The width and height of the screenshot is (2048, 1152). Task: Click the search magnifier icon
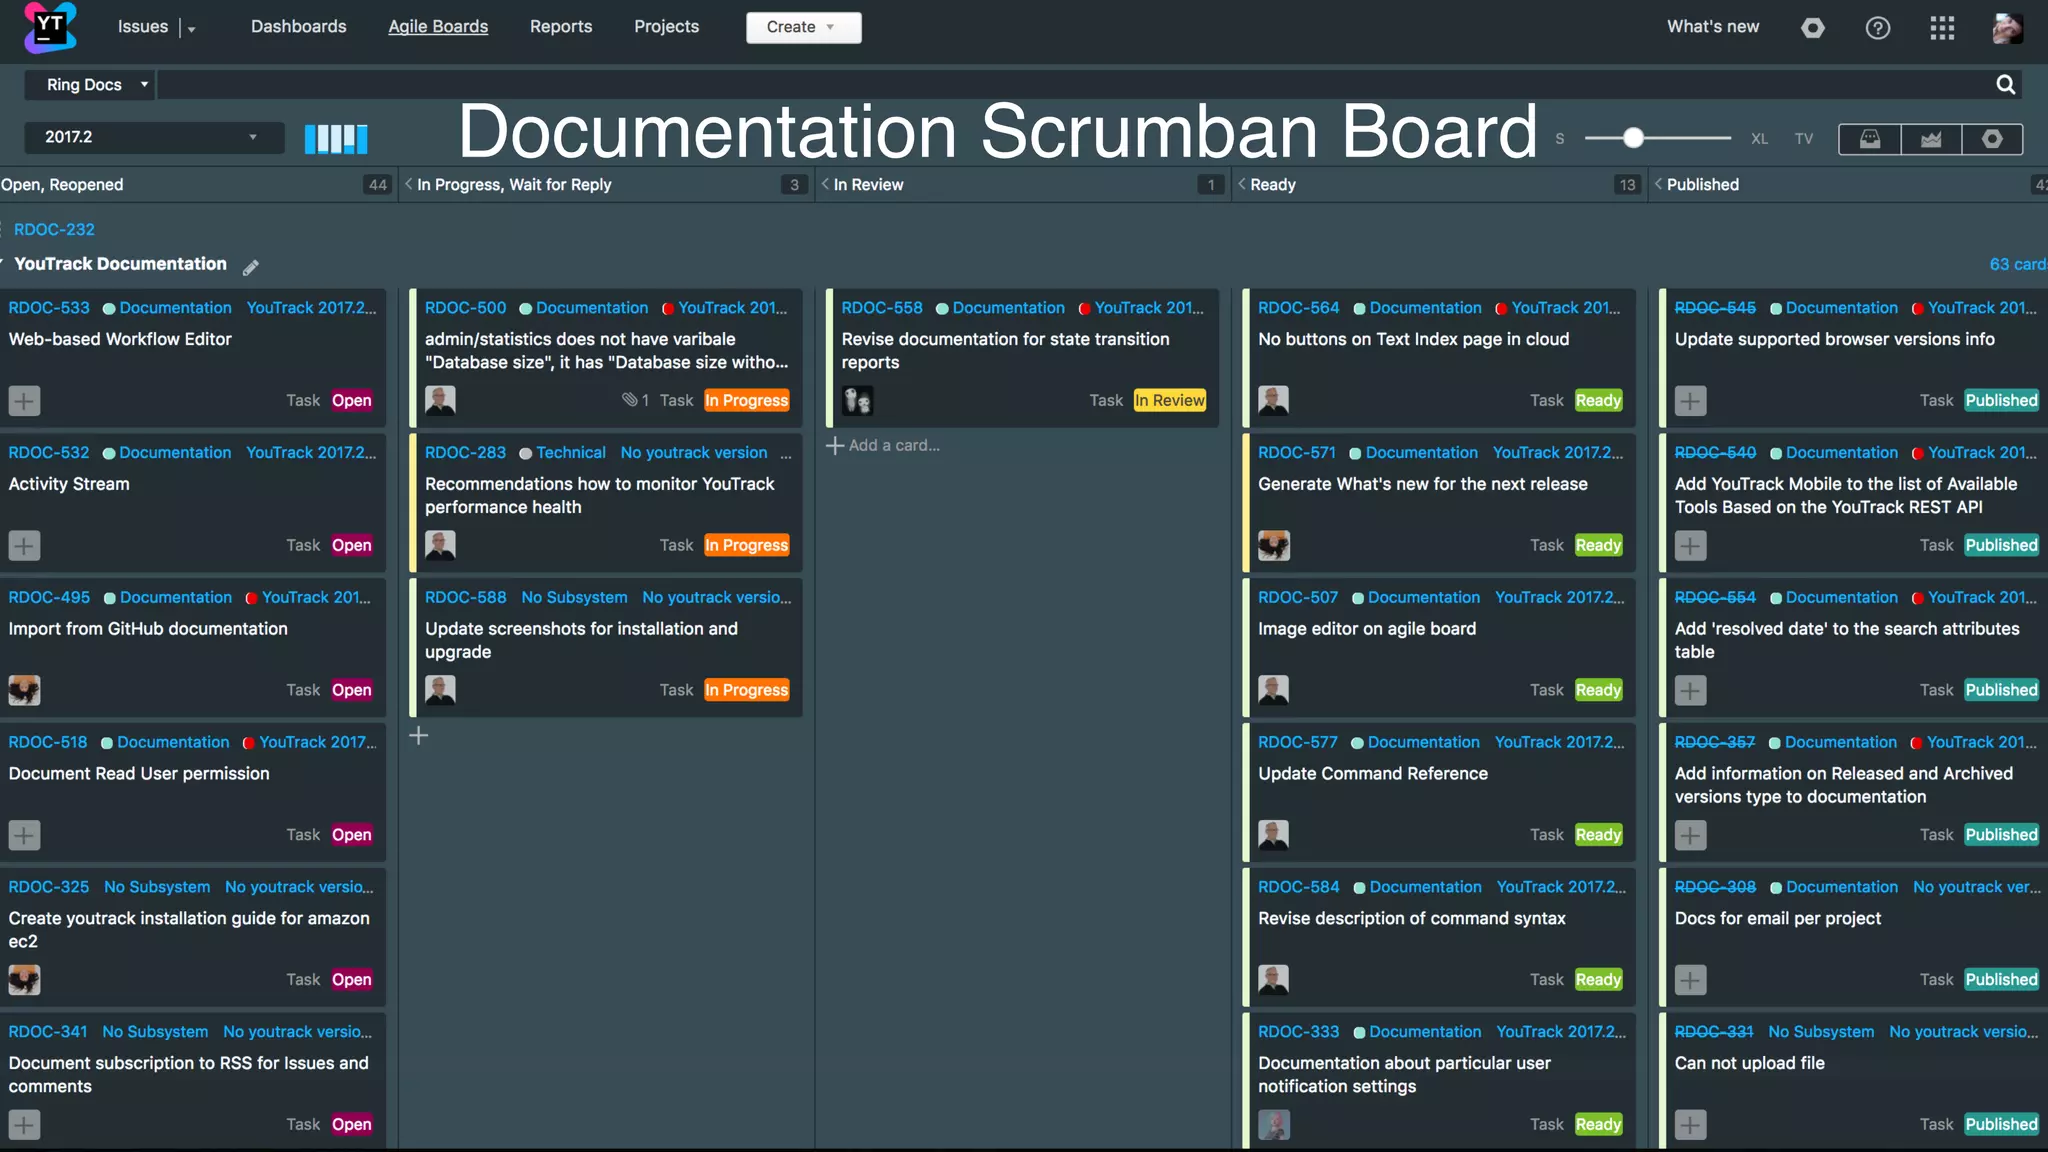point(2006,85)
